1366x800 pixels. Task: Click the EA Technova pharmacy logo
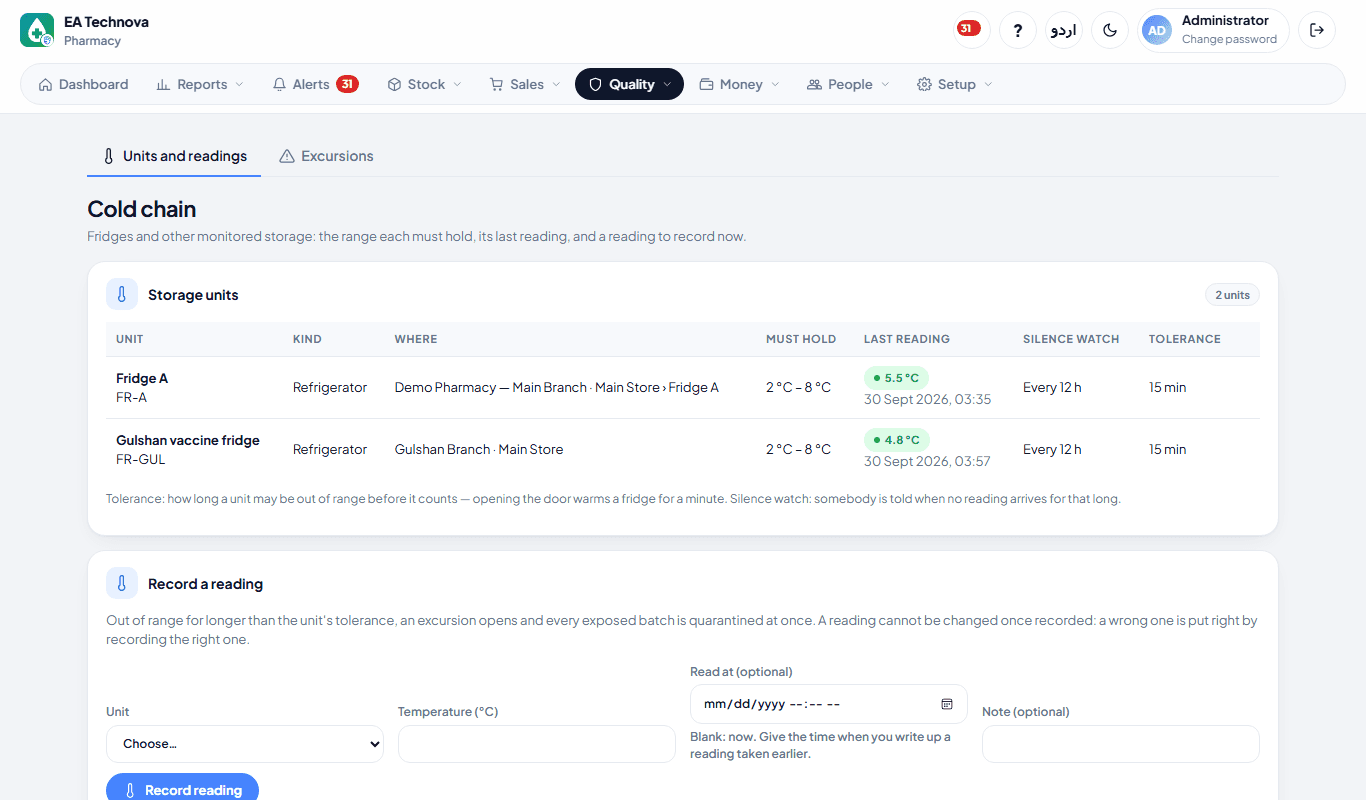(37, 30)
